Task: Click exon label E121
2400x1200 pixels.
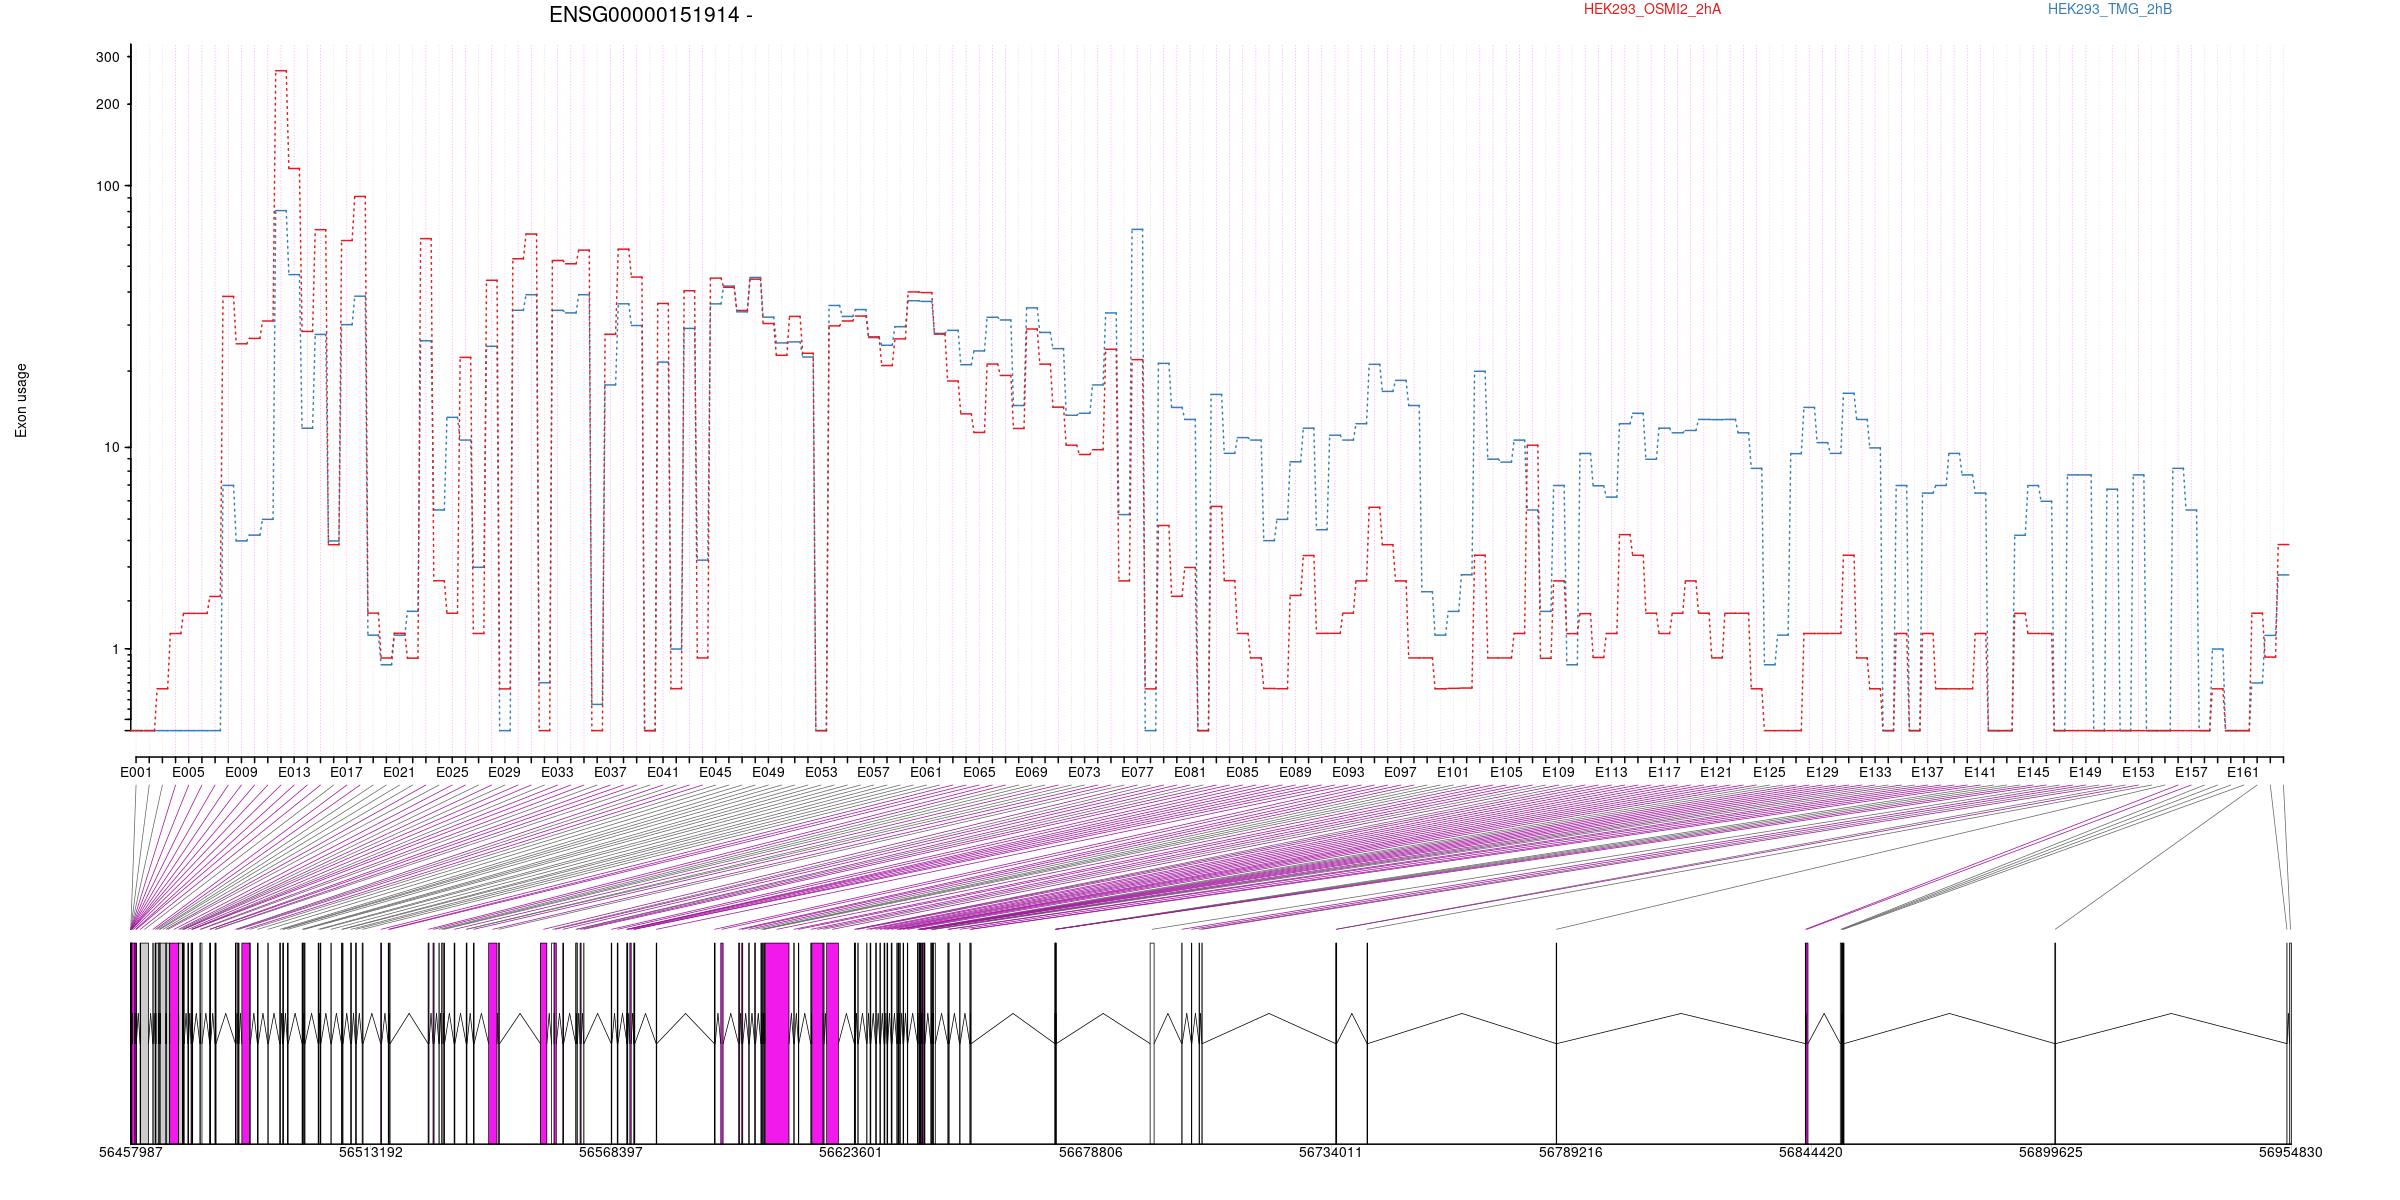Action: 1716,772
